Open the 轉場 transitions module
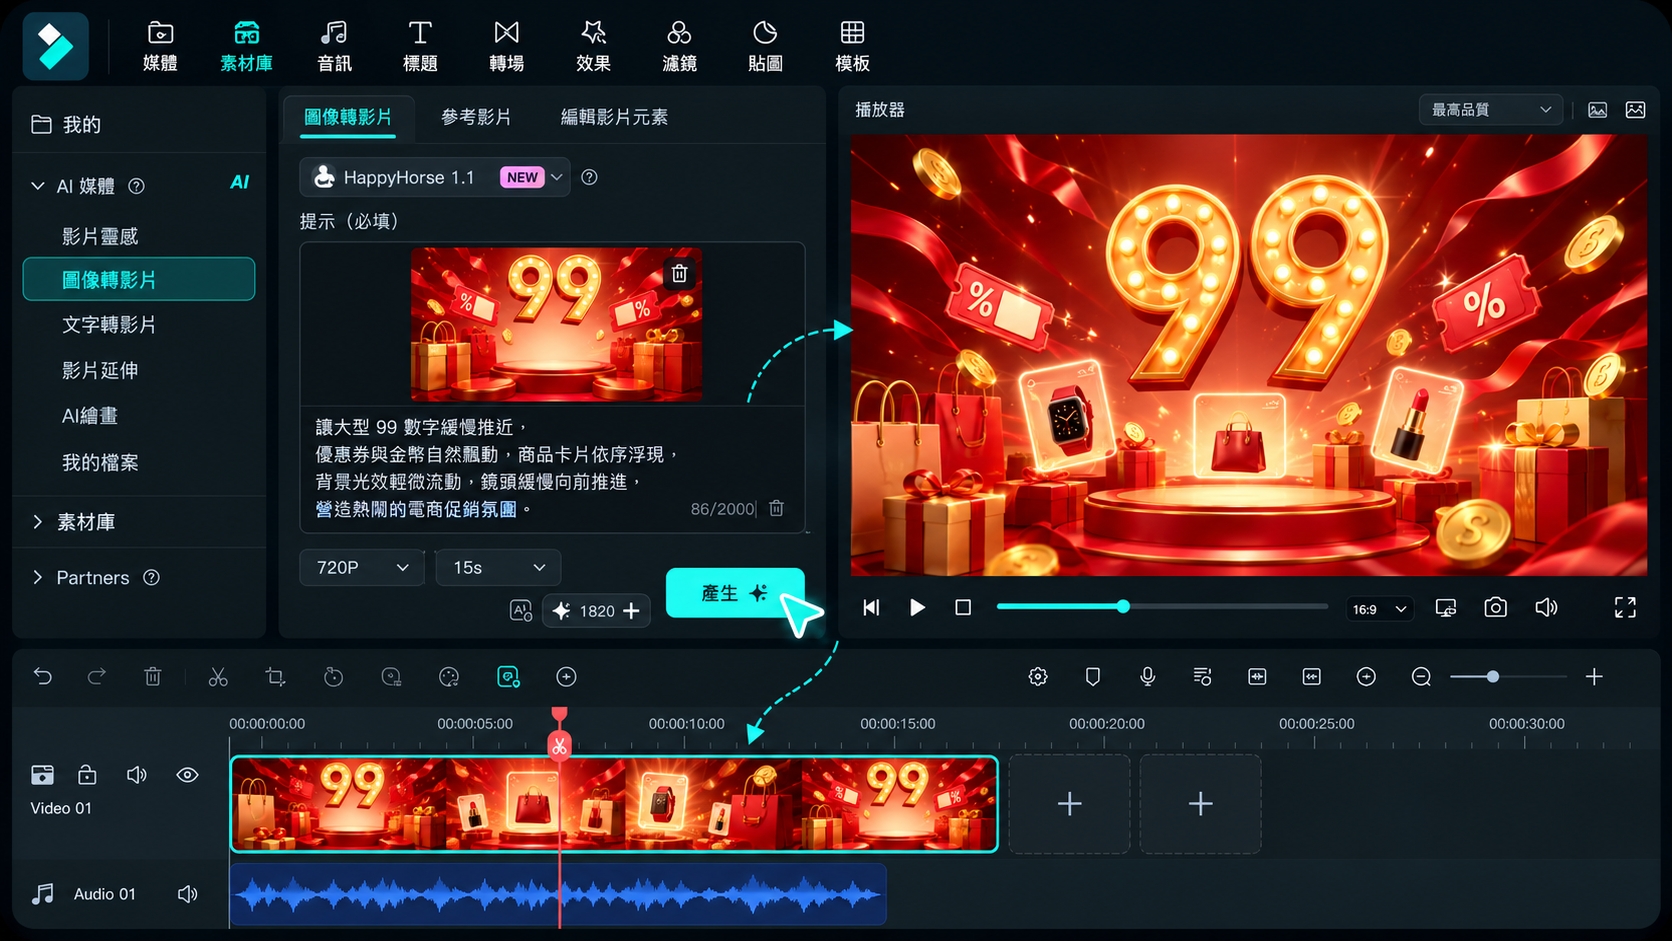The image size is (1672, 941). point(506,46)
